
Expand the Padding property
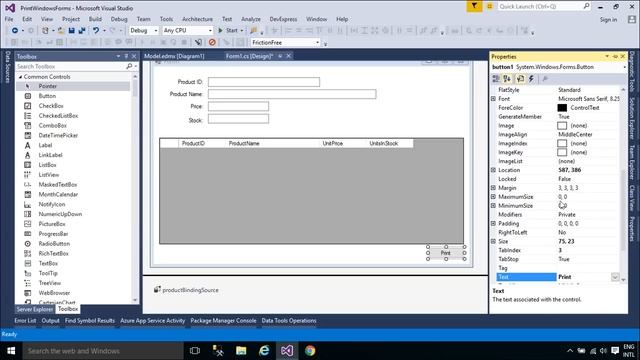(x=493, y=223)
